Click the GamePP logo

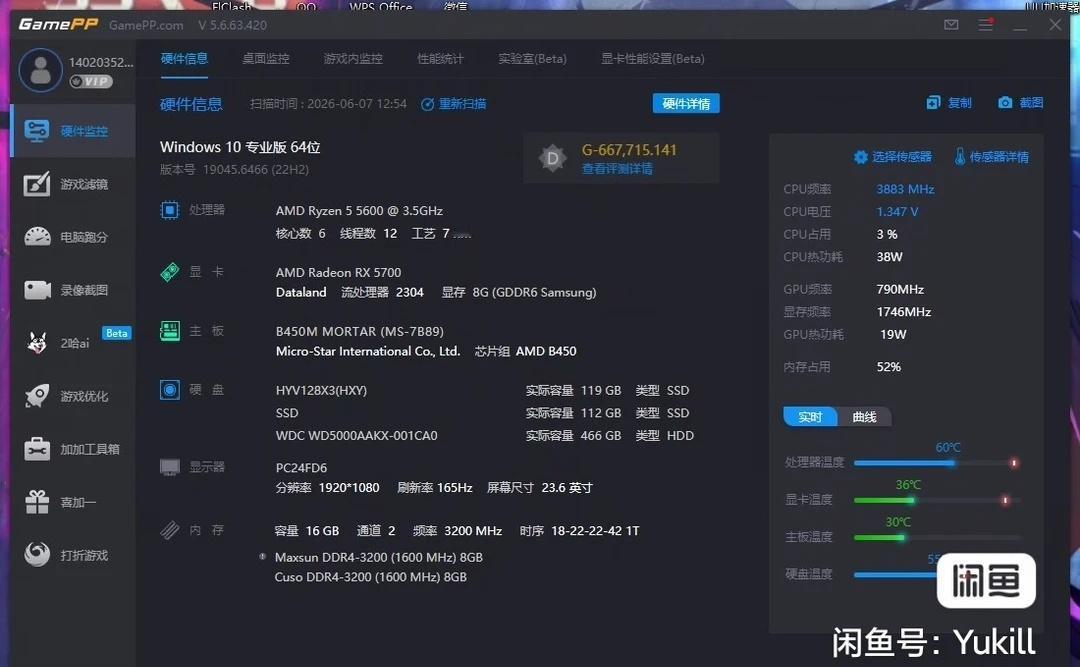point(58,25)
